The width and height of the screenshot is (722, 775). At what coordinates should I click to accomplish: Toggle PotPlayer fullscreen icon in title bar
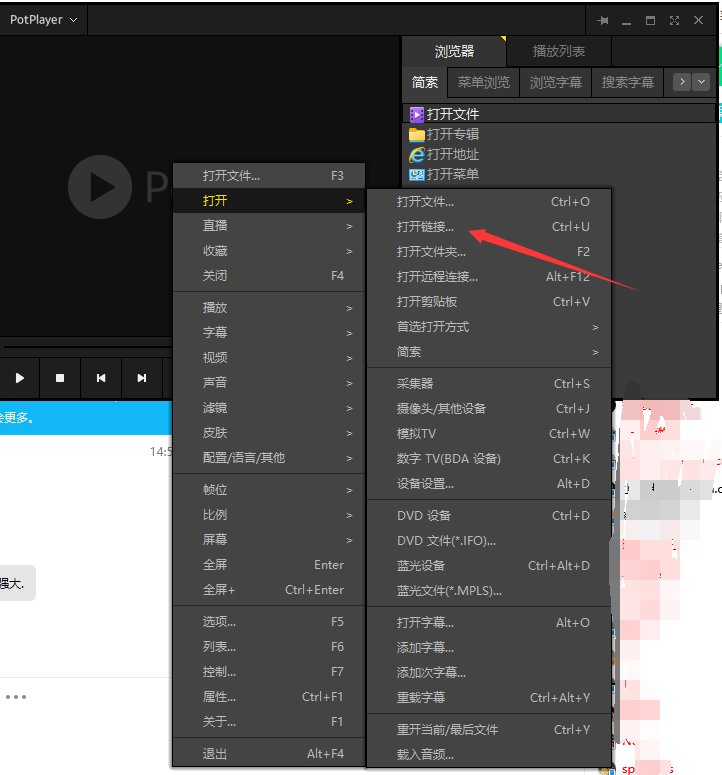point(674,20)
